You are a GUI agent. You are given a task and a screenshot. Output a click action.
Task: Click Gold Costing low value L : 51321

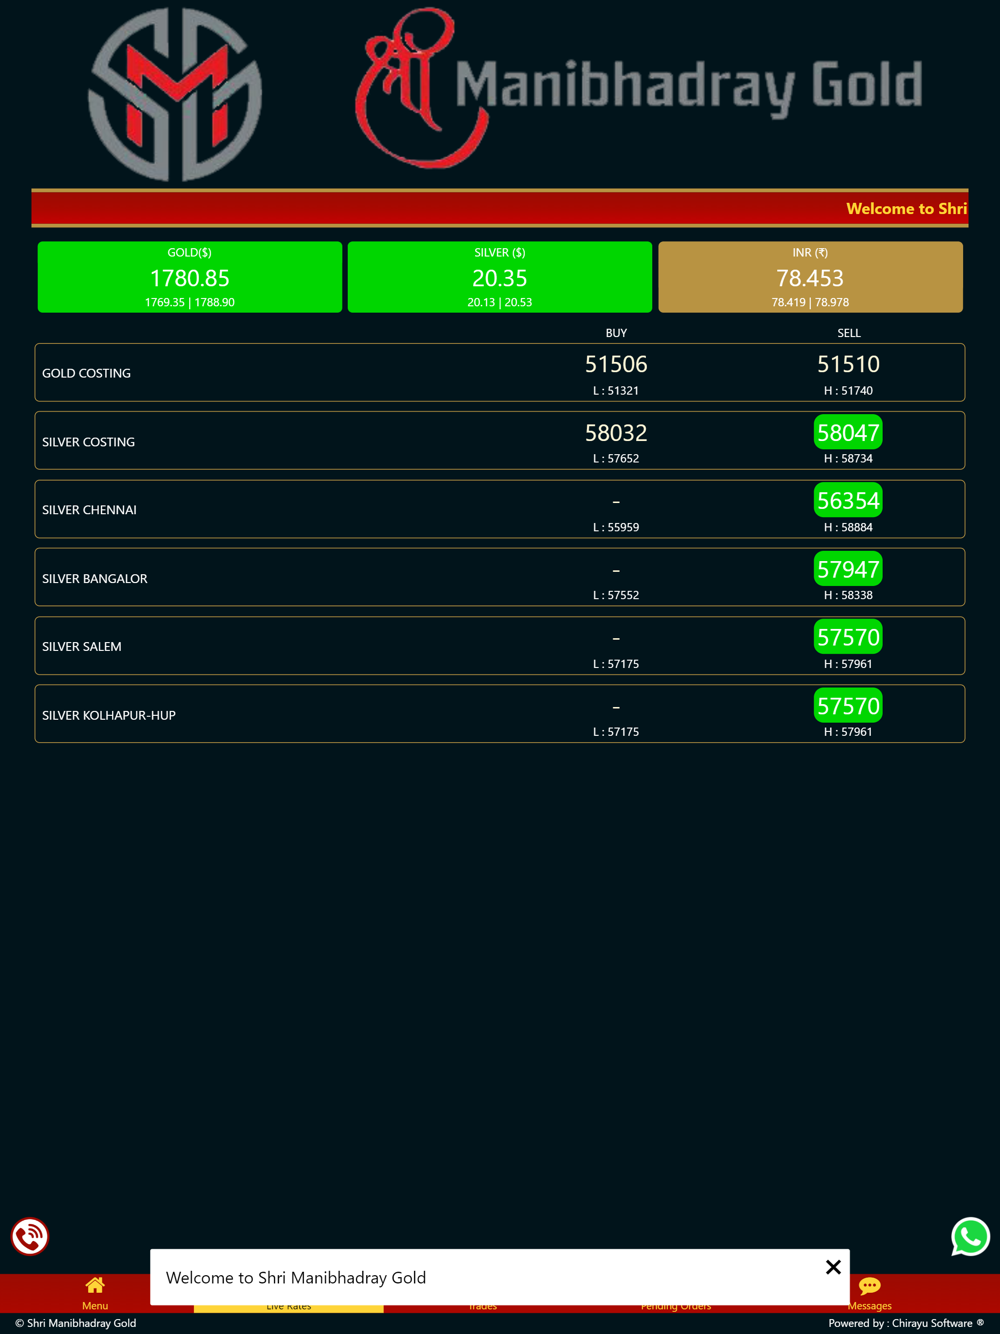(616, 391)
